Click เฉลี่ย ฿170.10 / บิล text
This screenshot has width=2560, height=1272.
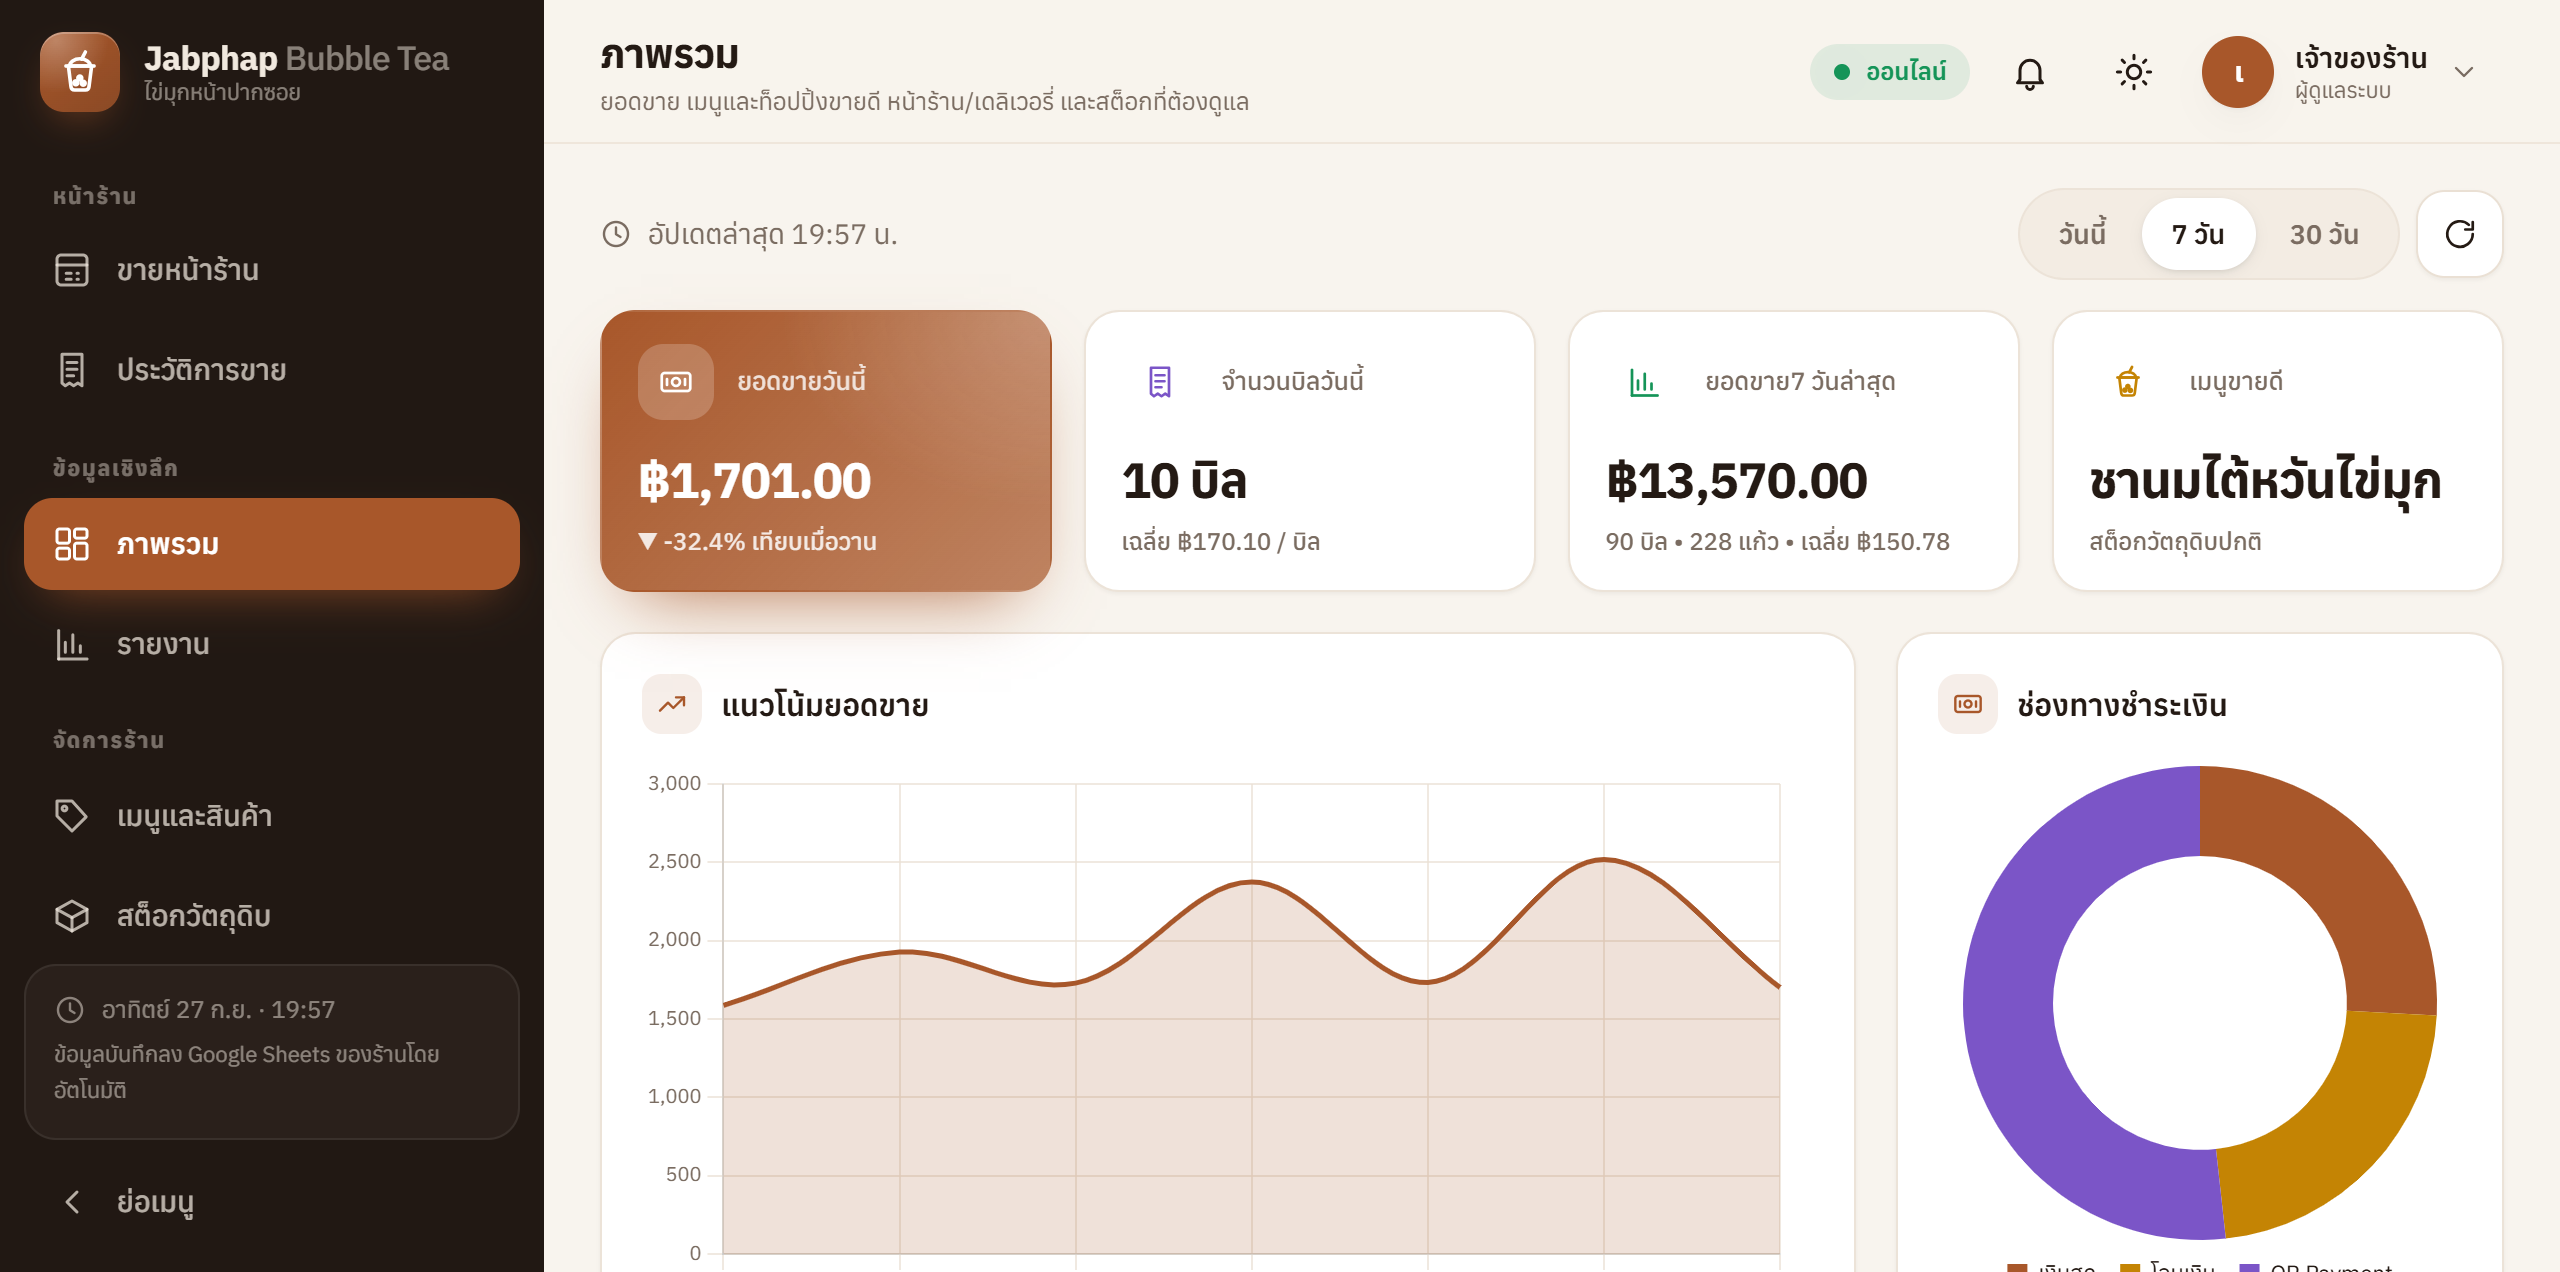(1221, 542)
